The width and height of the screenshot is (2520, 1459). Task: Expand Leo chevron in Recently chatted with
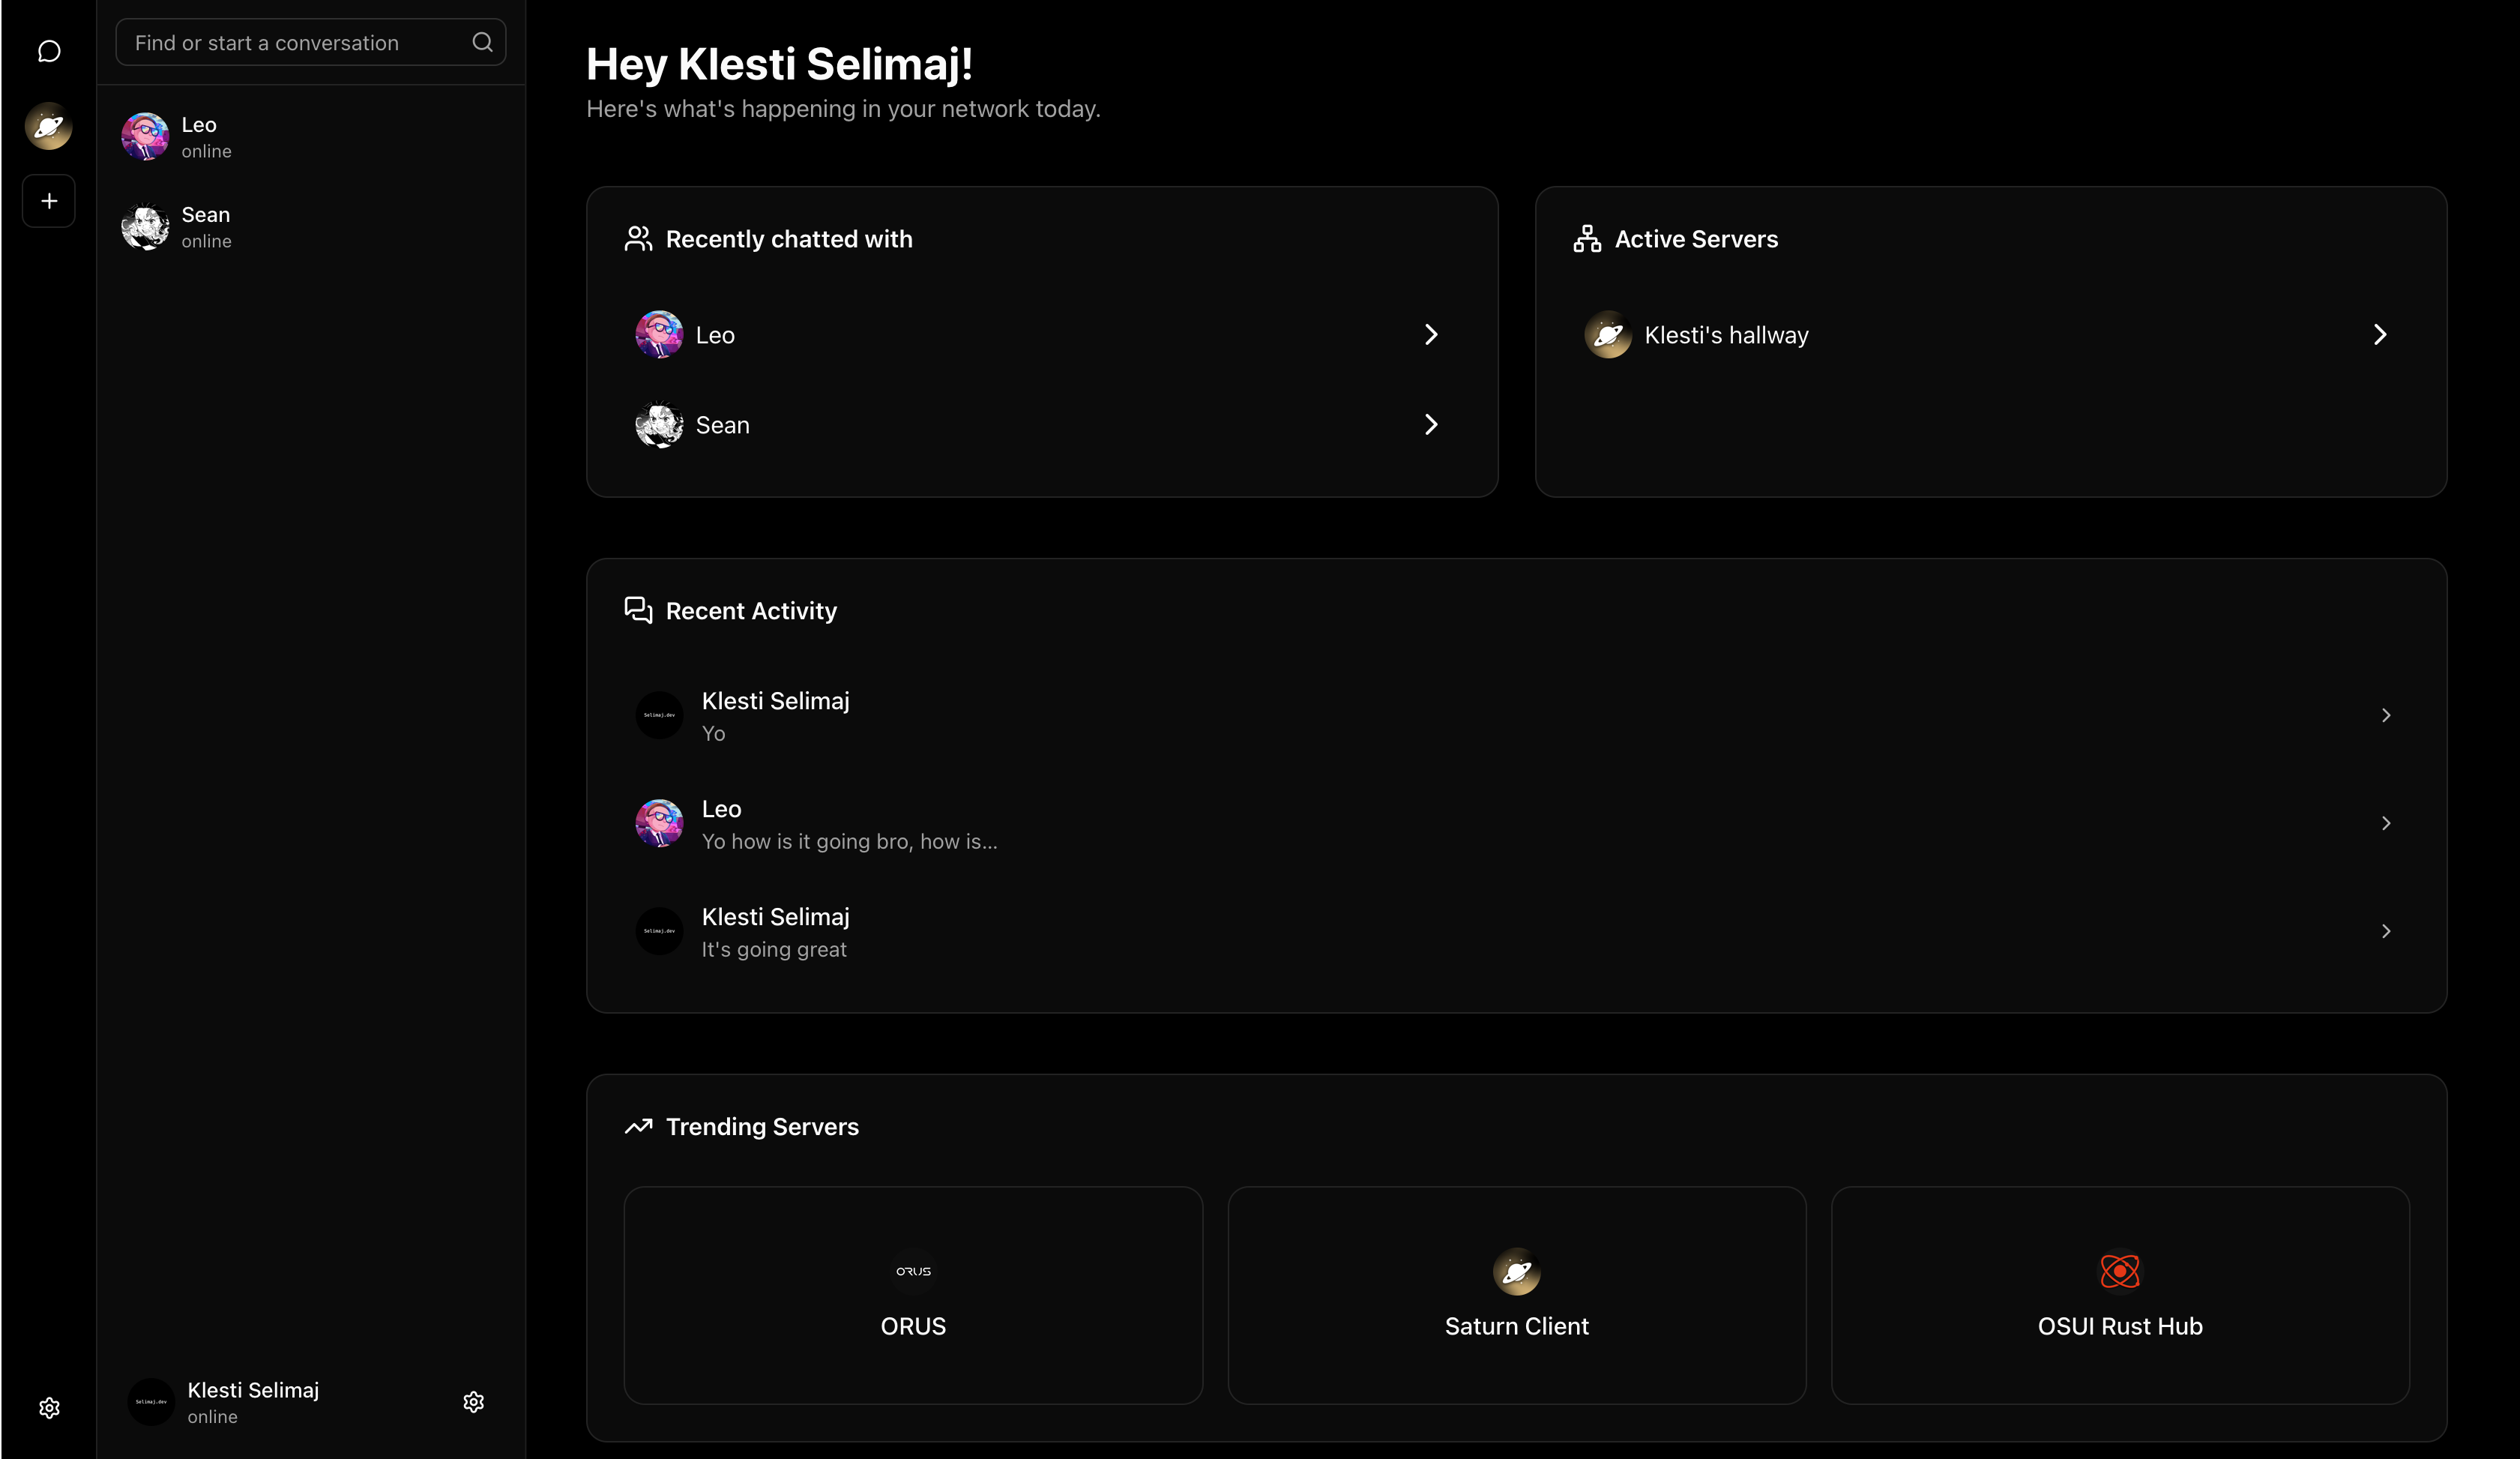pyautogui.click(x=1431, y=335)
